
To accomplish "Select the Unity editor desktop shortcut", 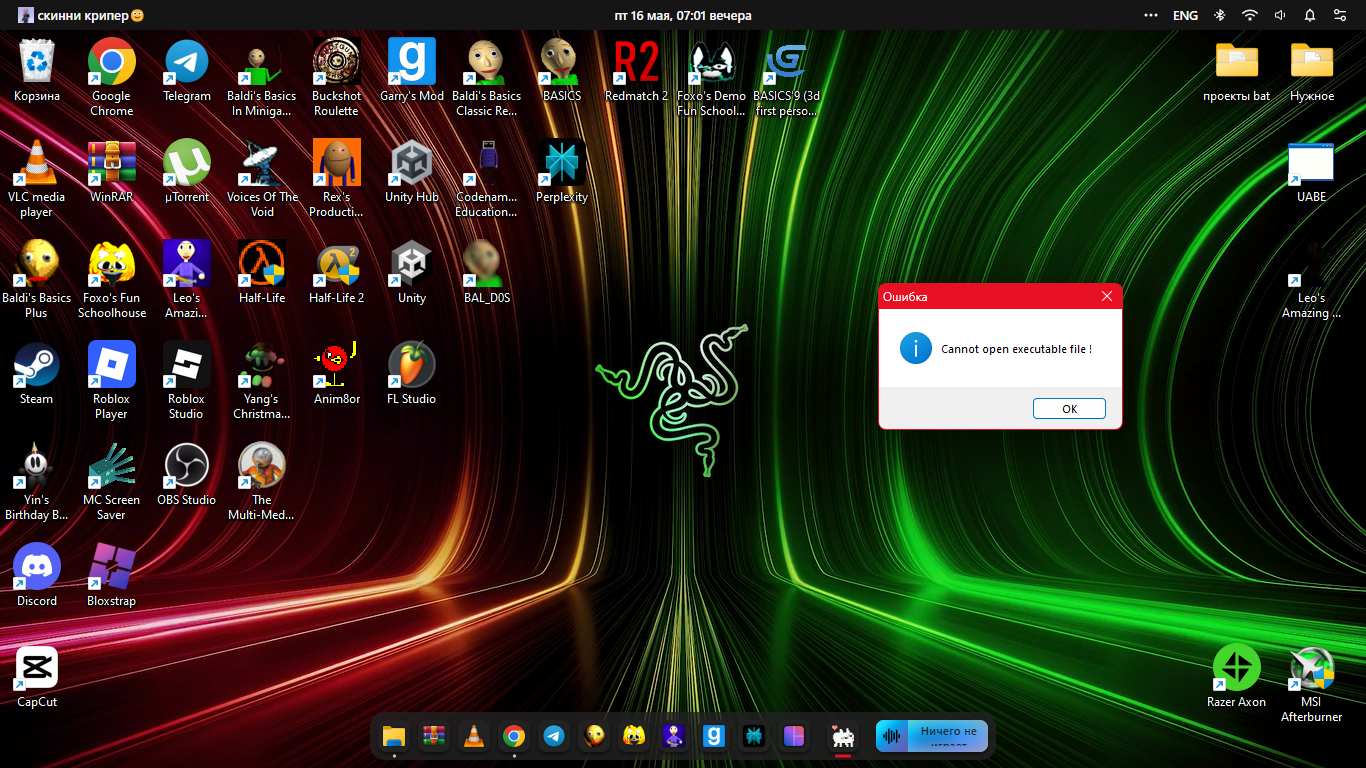I will pyautogui.click(x=412, y=272).
